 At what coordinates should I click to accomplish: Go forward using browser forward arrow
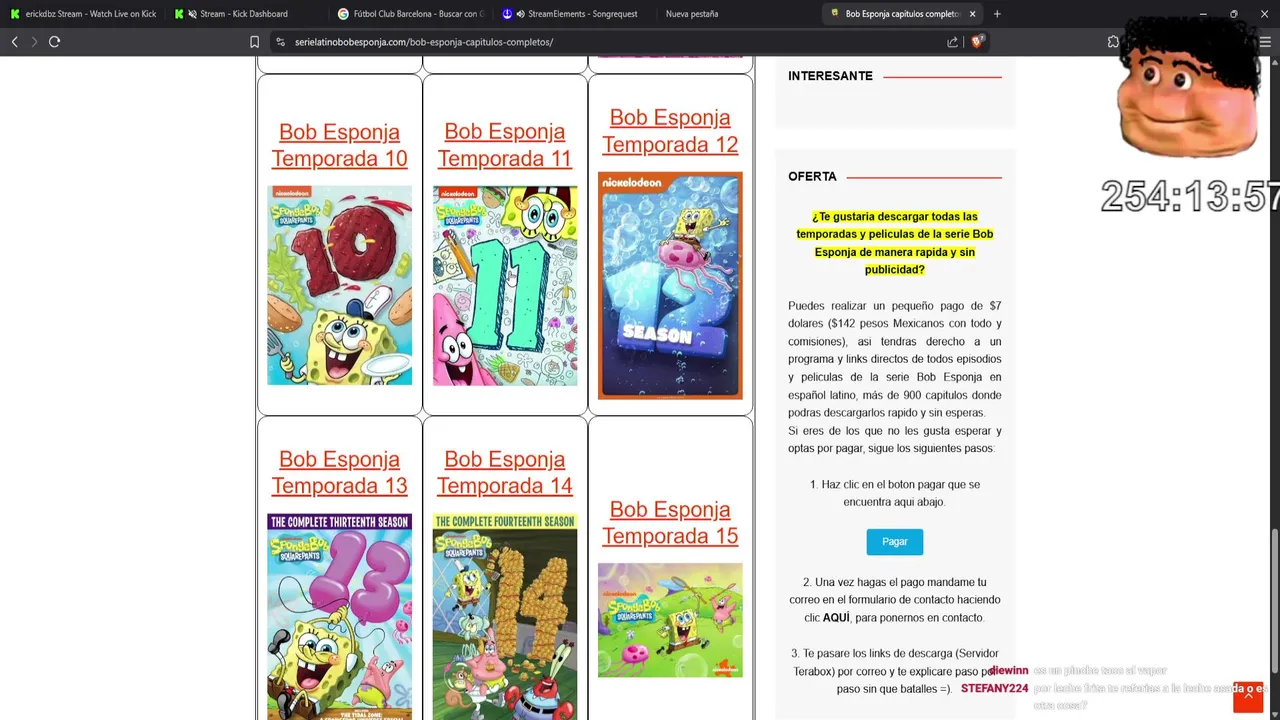[x=34, y=42]
